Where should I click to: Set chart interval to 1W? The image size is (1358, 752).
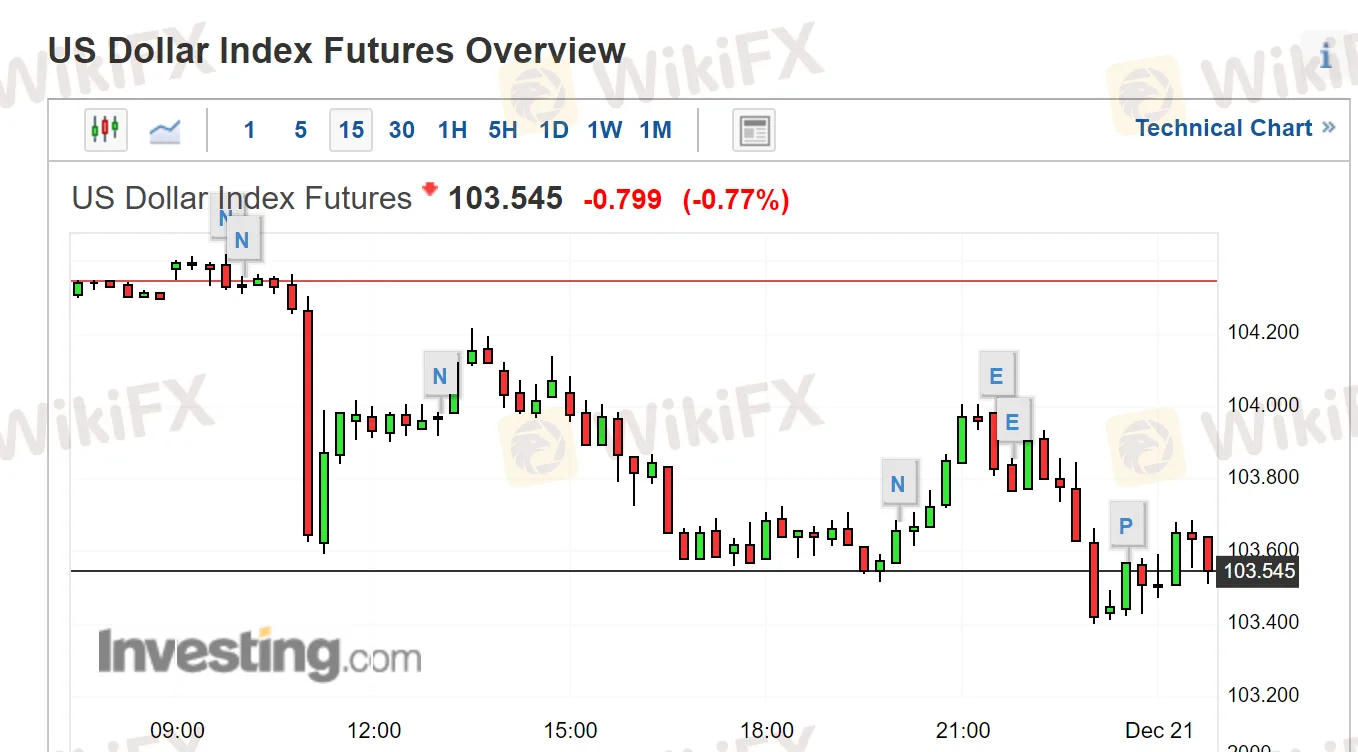tap(605, 130)
